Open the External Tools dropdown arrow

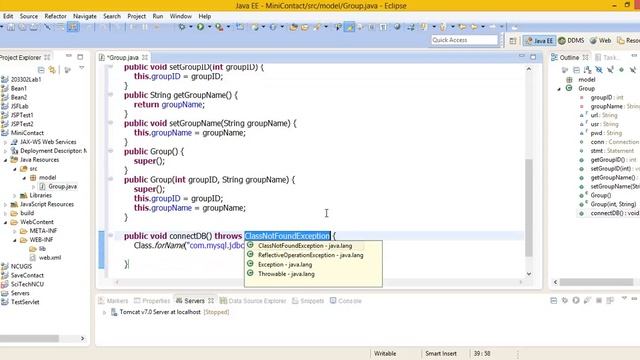[x=228, y=27]
